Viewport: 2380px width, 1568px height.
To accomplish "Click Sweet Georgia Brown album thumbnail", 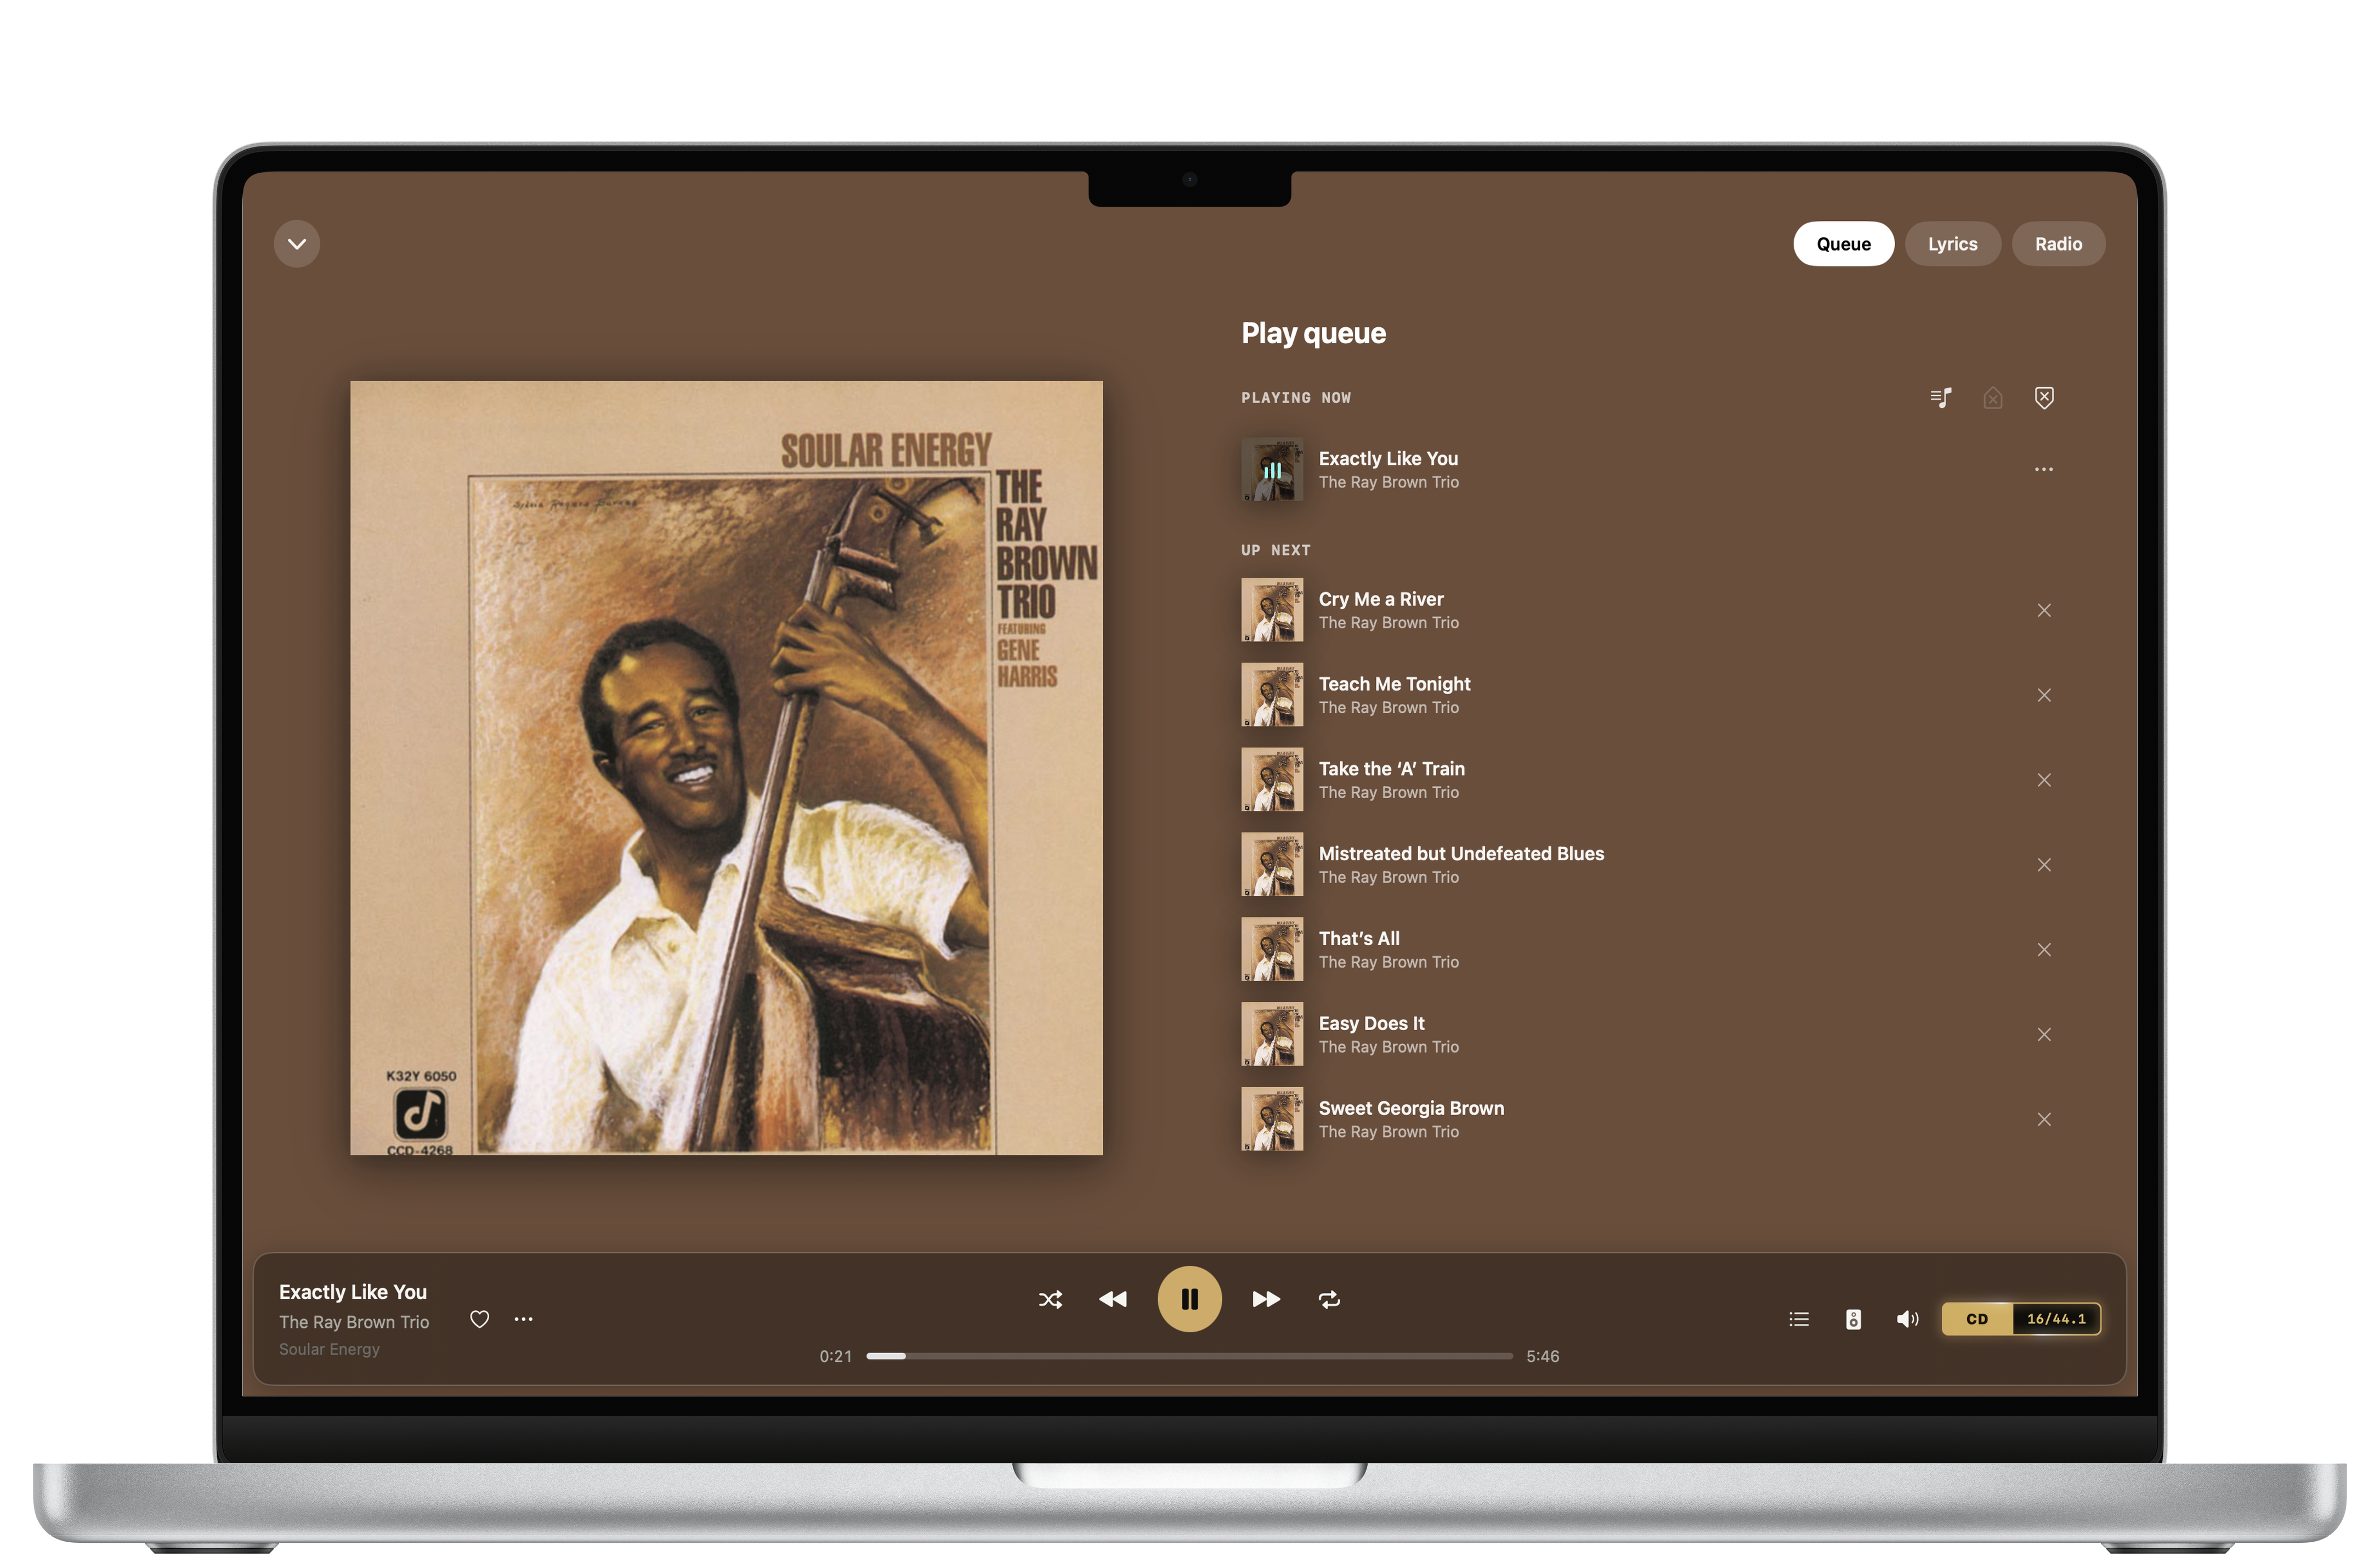I will pyautogui.click(x=1272, y=1119).
